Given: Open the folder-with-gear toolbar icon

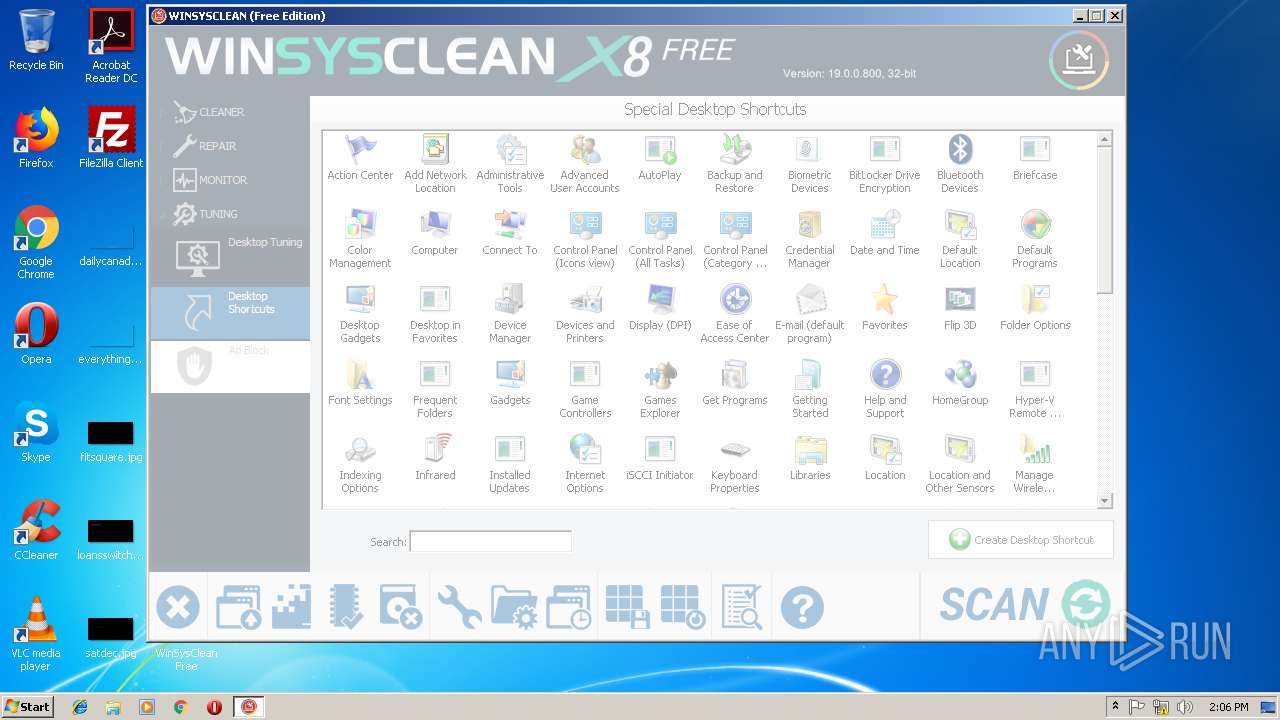Looking at the screenshot, I should 514,607.
